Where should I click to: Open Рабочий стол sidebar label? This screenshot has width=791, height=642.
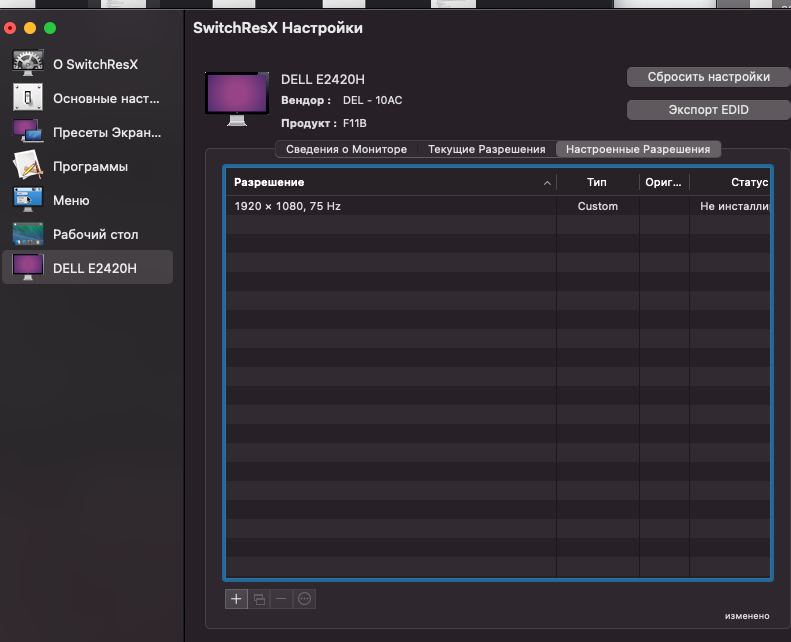[95, 234]
